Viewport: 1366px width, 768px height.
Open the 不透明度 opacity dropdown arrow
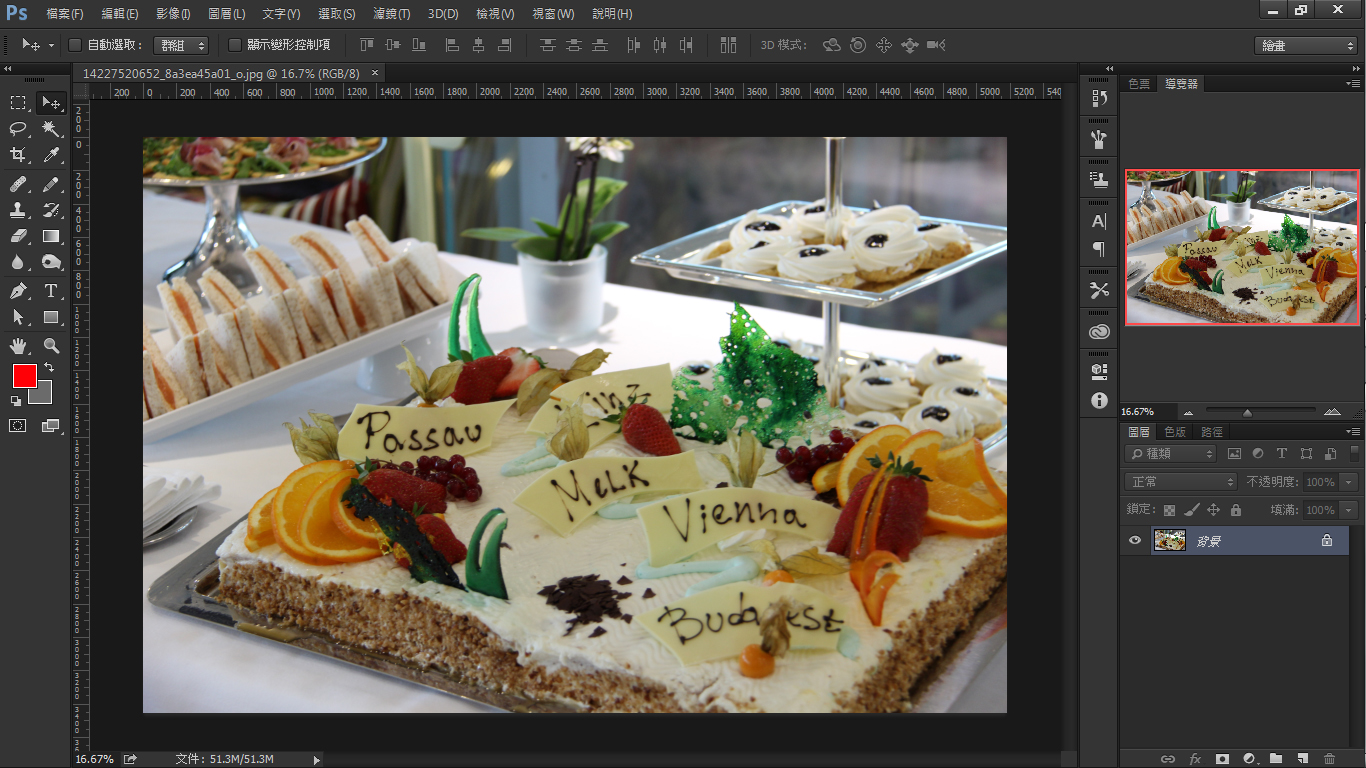click(x=1349, y=482)
